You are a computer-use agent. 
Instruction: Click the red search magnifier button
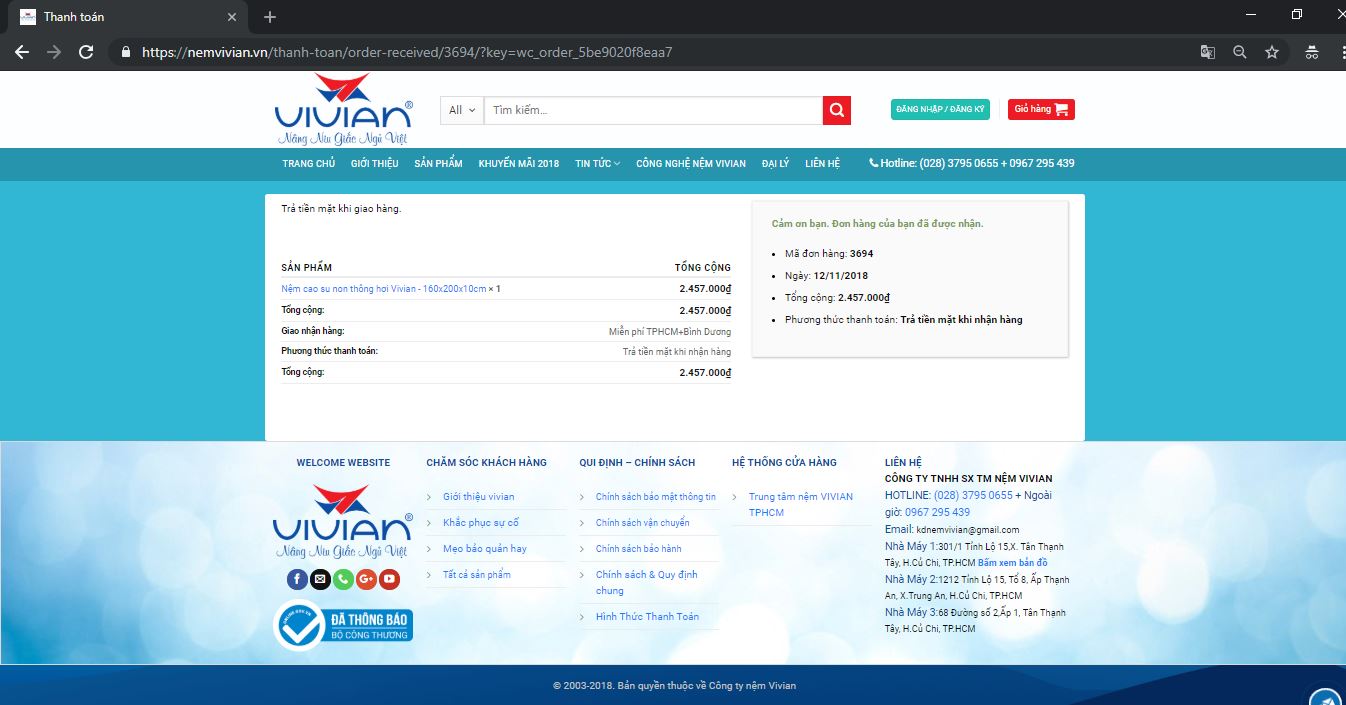[x=837, y=110]
